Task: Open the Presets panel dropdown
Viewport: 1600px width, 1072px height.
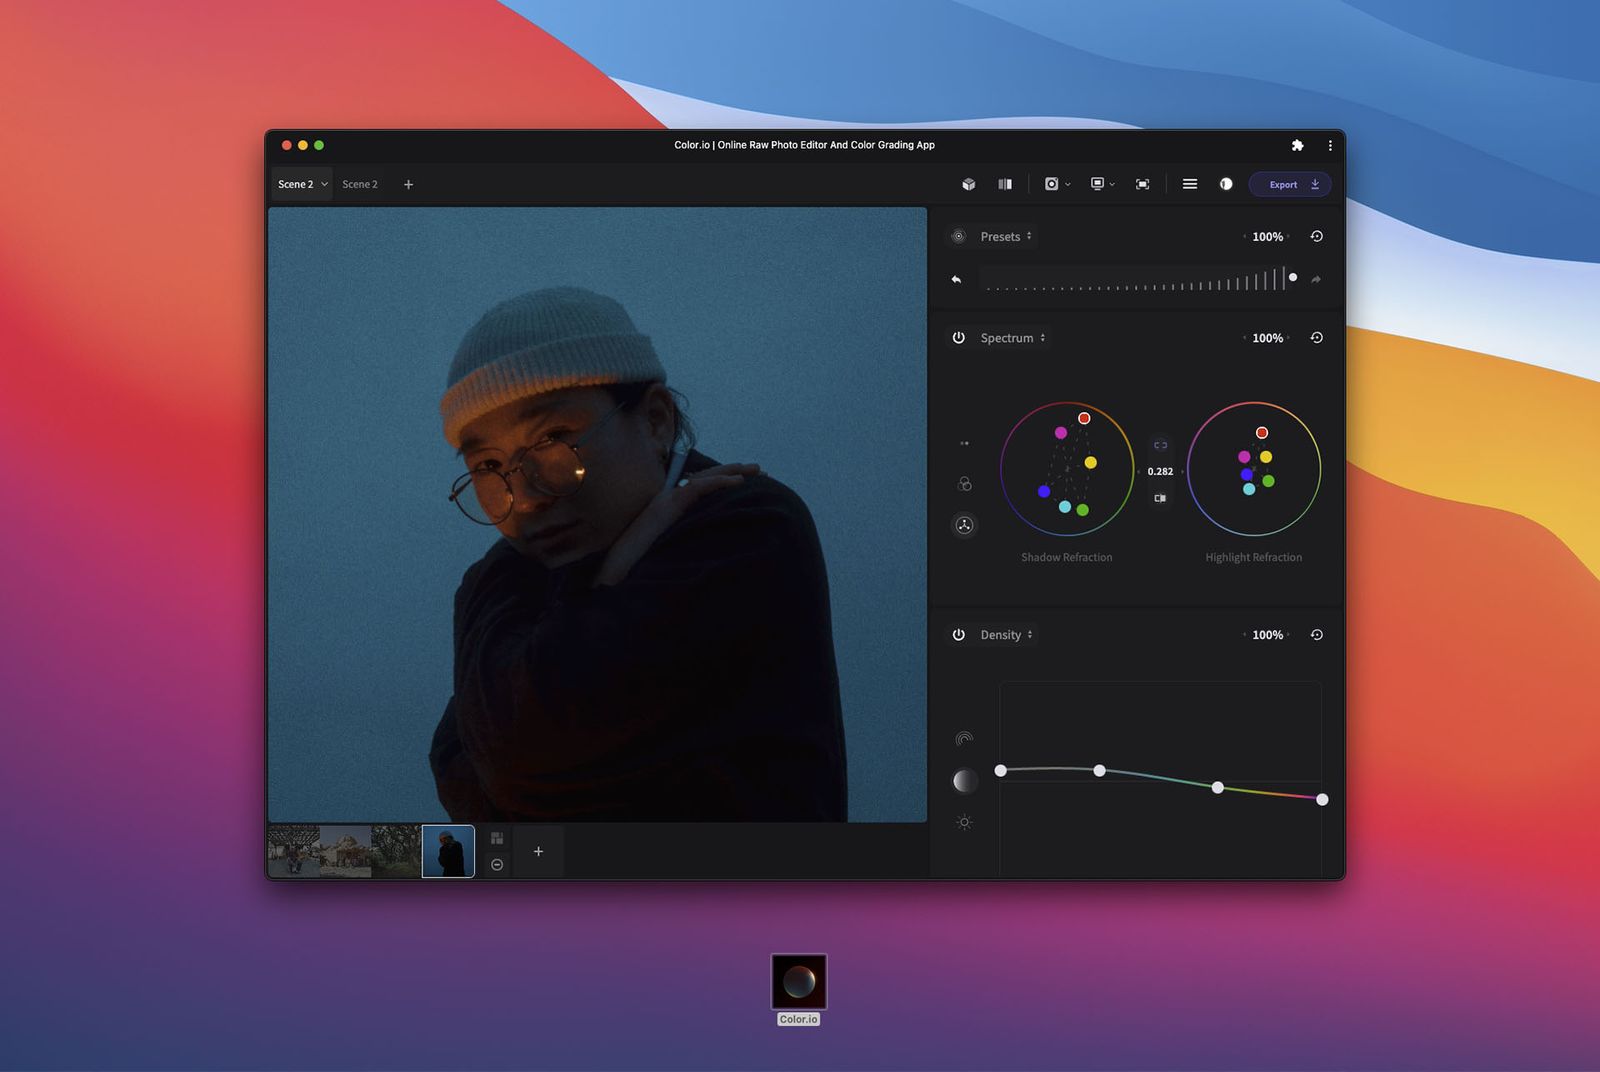Action: coord(1006,237)
